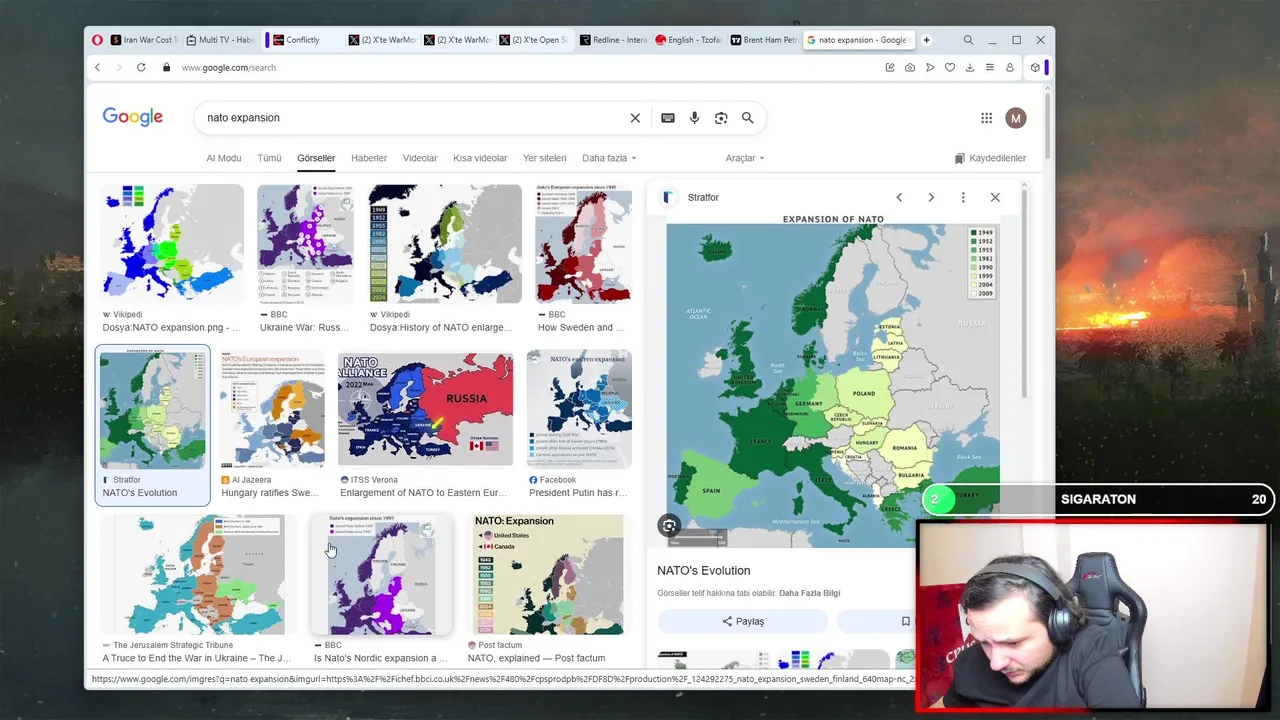Open ITSS Verona Enlargement of NATO thumbnail
Image resolution: width=1280 pixels, height=720 pixels.
pyautogui.click(x=425, y=409)
